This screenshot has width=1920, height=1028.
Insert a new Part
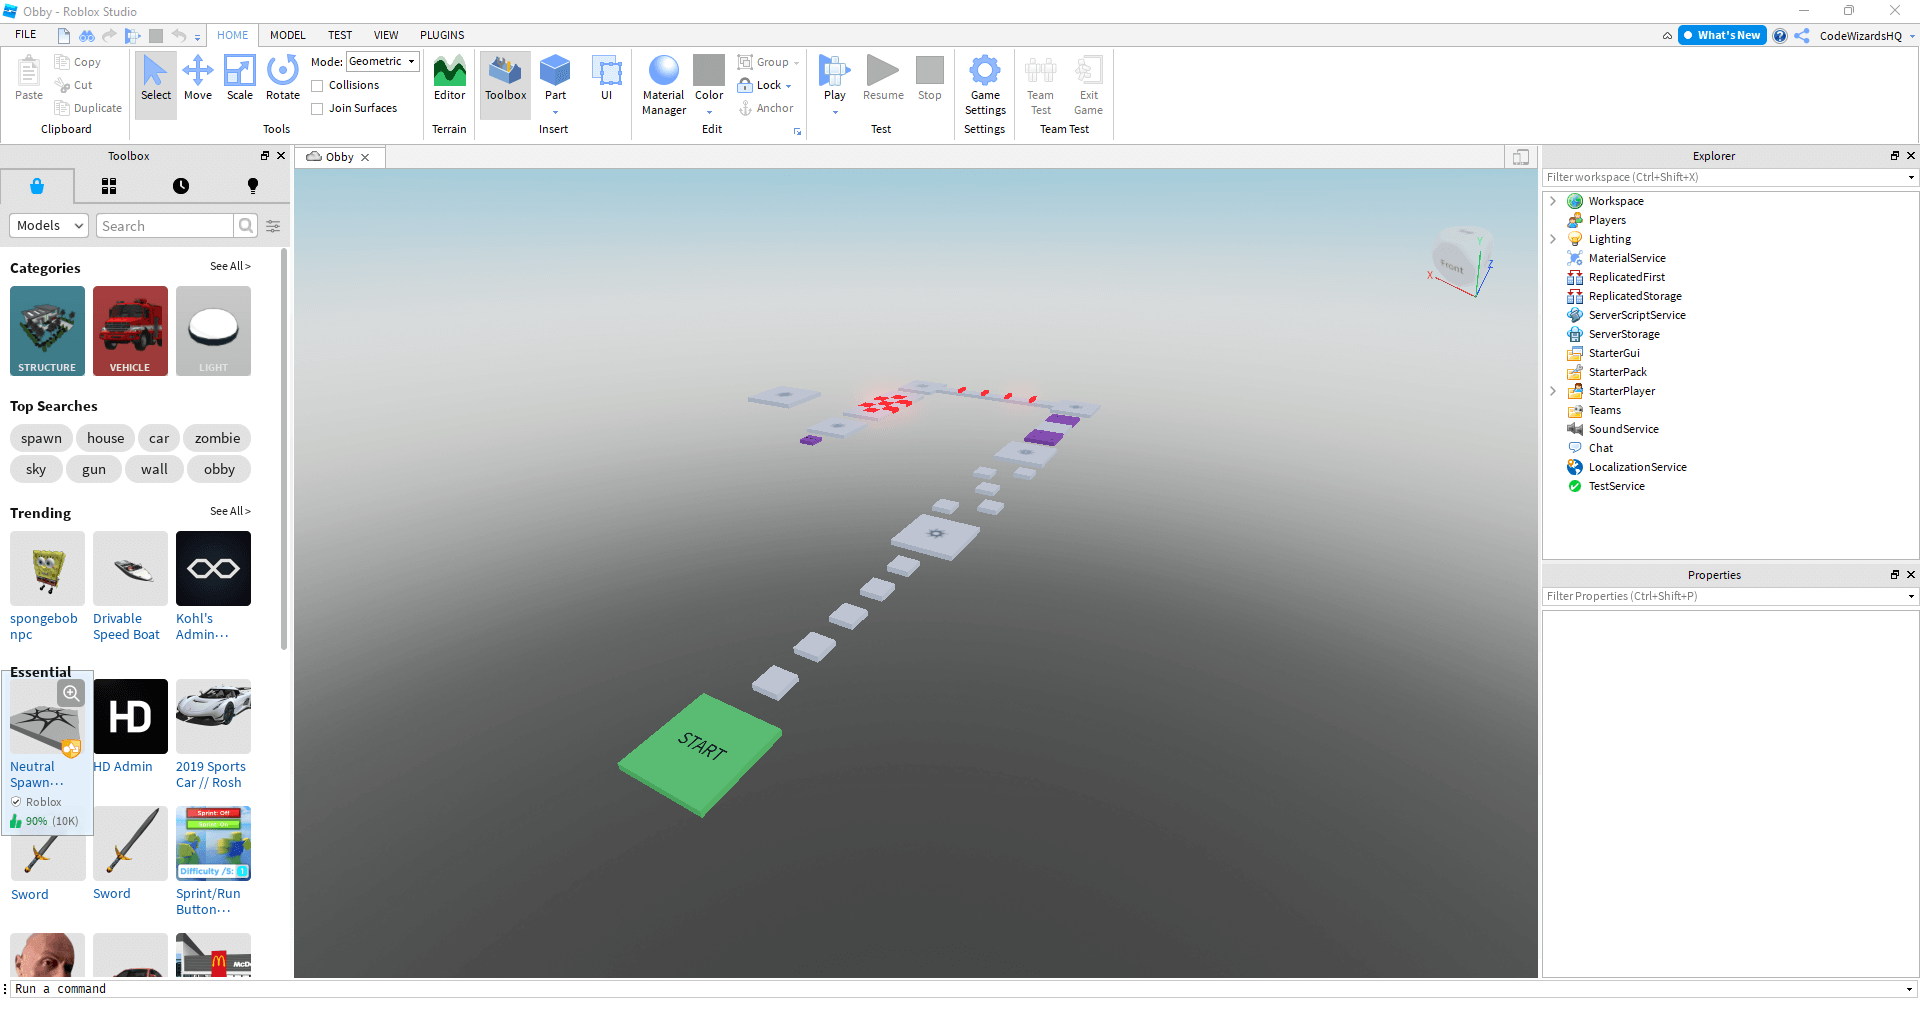[555, 80]
